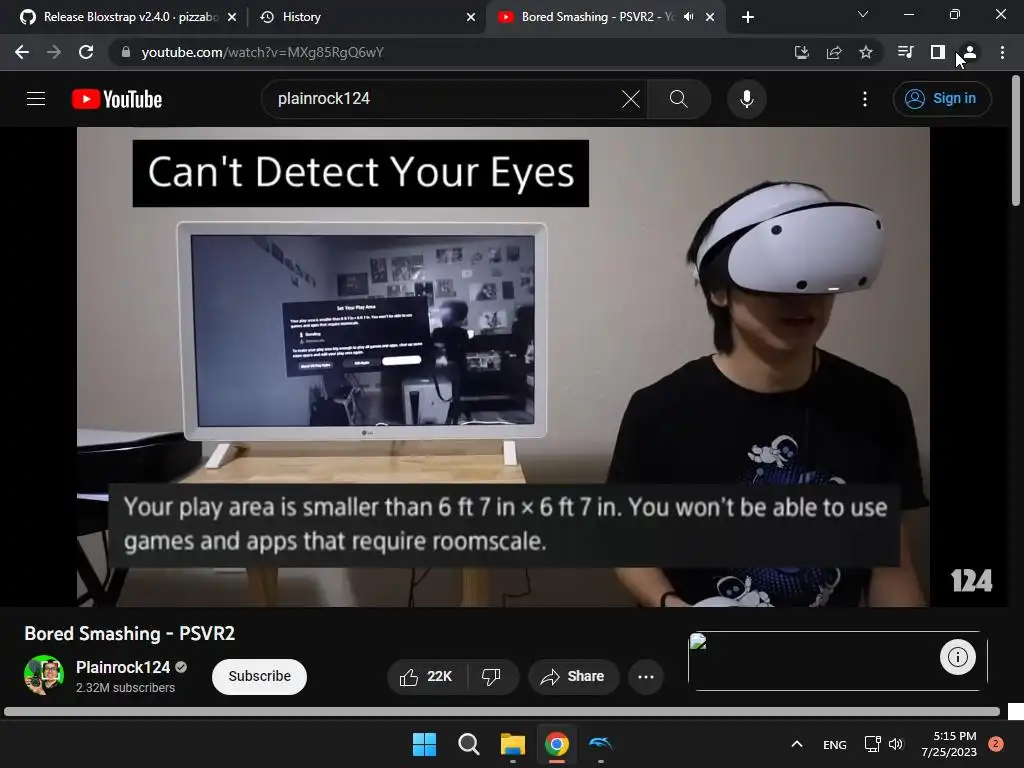Image resolution: width=1024 pixels, height=768 pixels.
Task: Click the 2.32M subscribers text
Action: (x=125, y=688)
